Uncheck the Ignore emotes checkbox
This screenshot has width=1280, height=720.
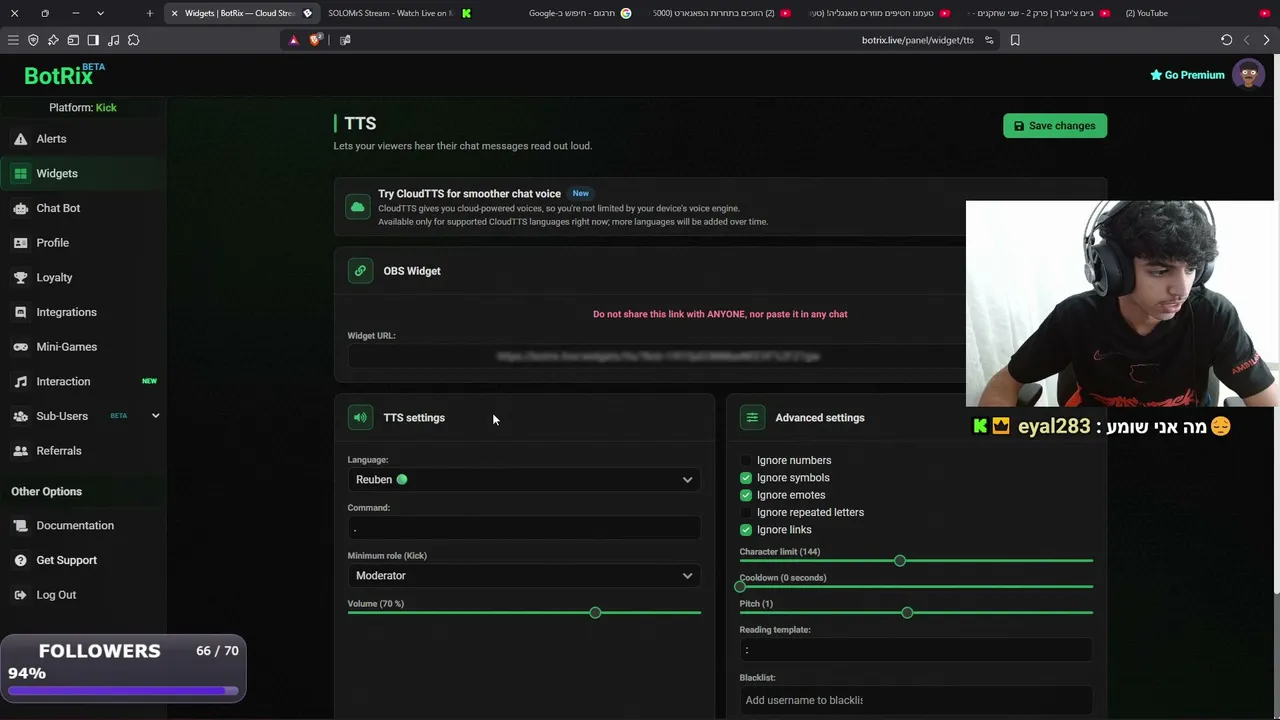pyautogui.click(x=745, y=495)
